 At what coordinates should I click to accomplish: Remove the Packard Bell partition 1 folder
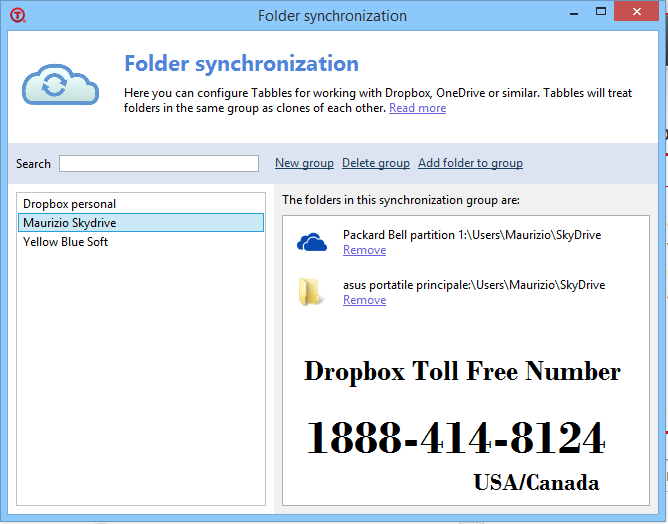click(x=365, y=250)
